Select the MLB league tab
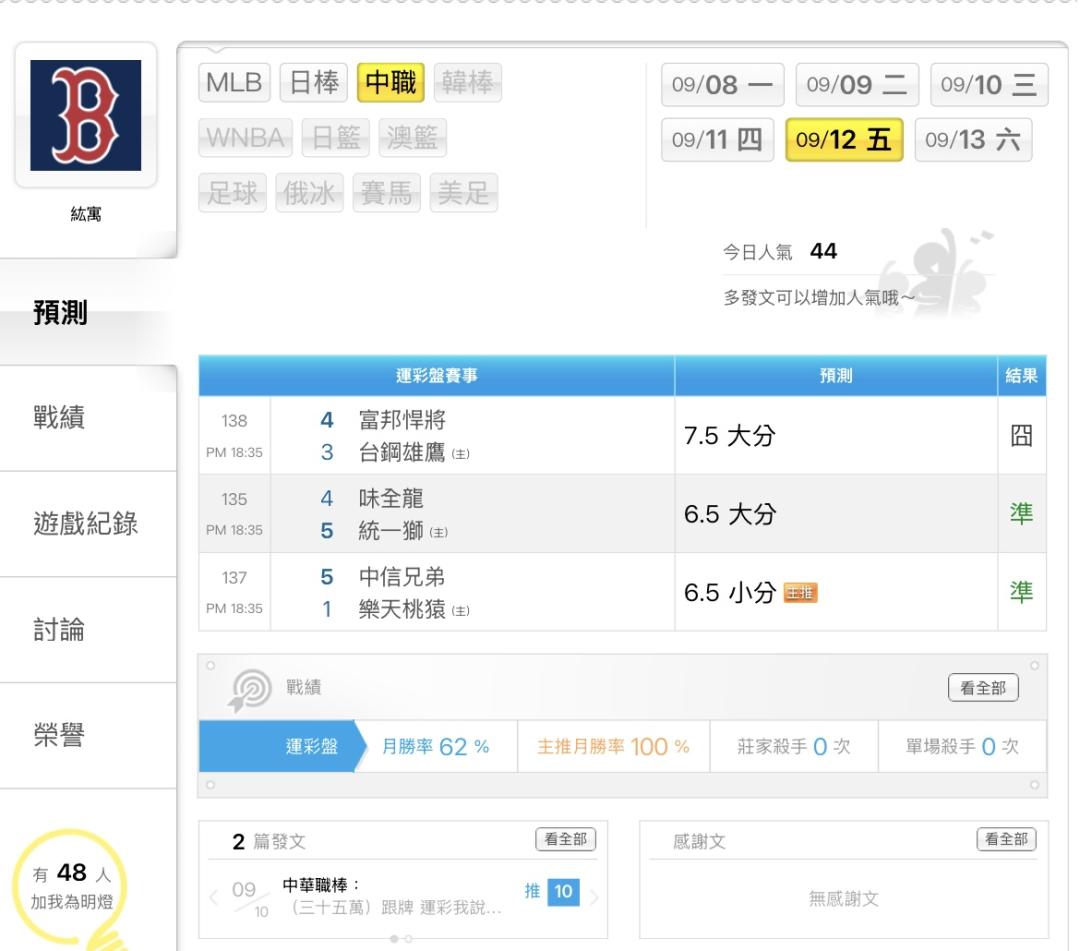Screen dimensions: 1080x951 (234, 83)
